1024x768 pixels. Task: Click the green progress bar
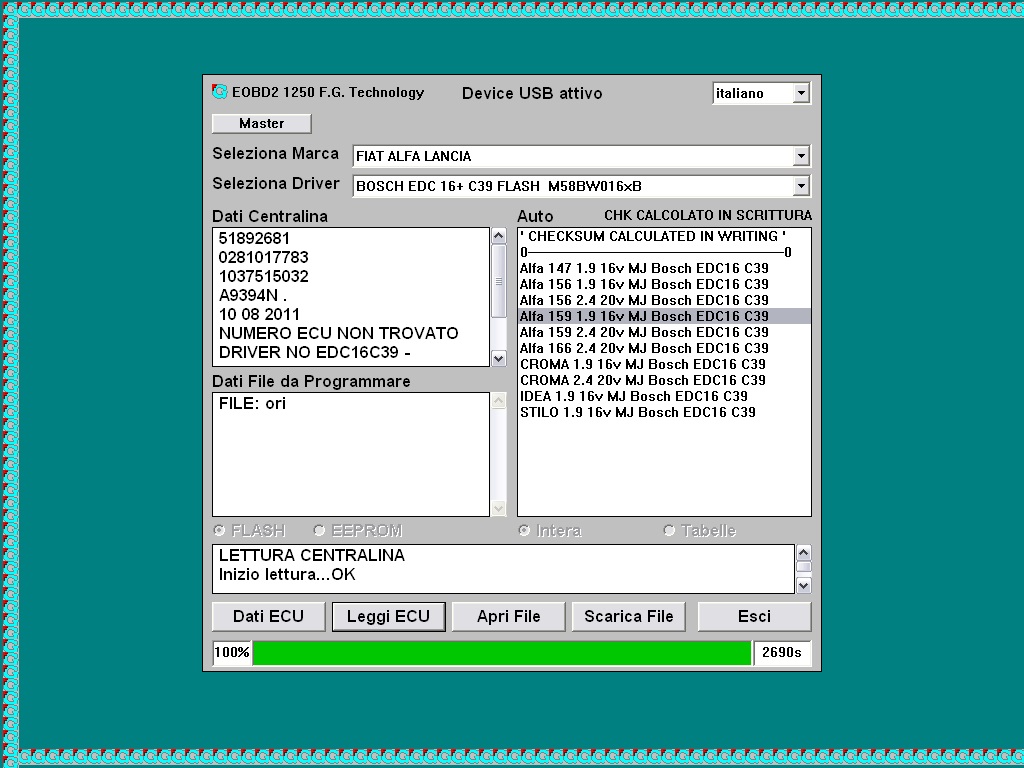(x=502, y=653)
